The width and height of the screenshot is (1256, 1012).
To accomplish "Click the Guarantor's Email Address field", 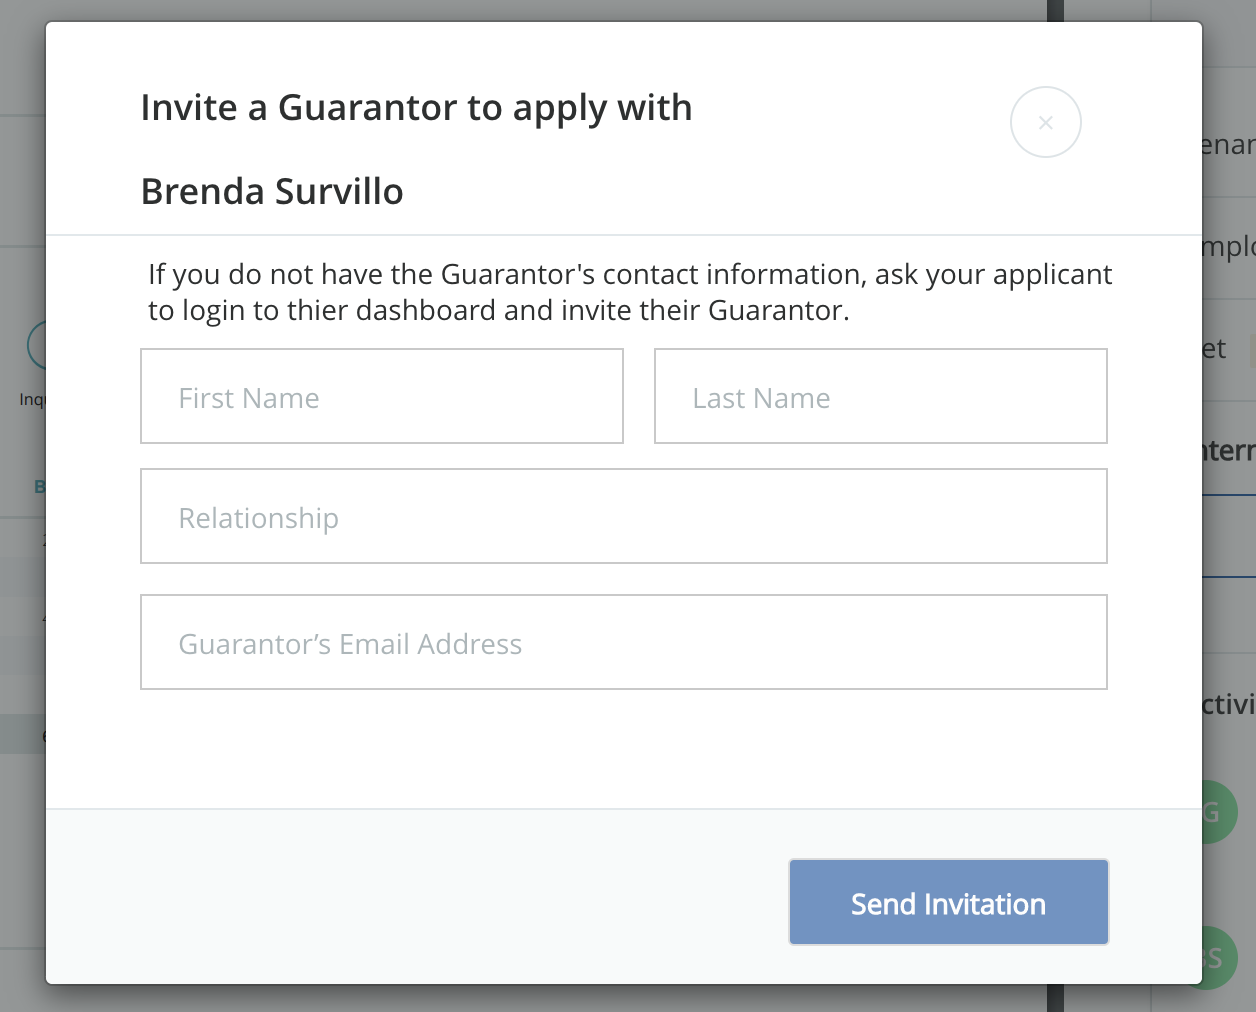I will click(x=623, y=642).
